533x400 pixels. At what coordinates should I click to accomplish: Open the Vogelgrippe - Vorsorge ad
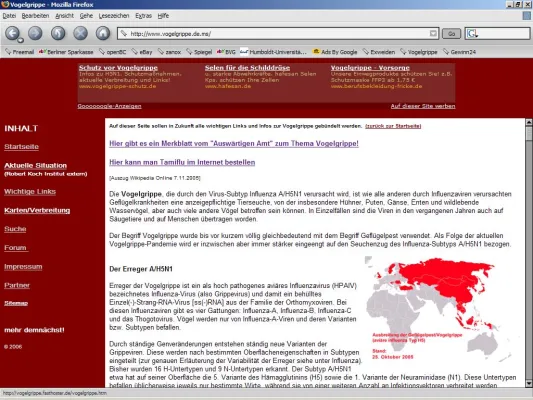coord(370,68)
